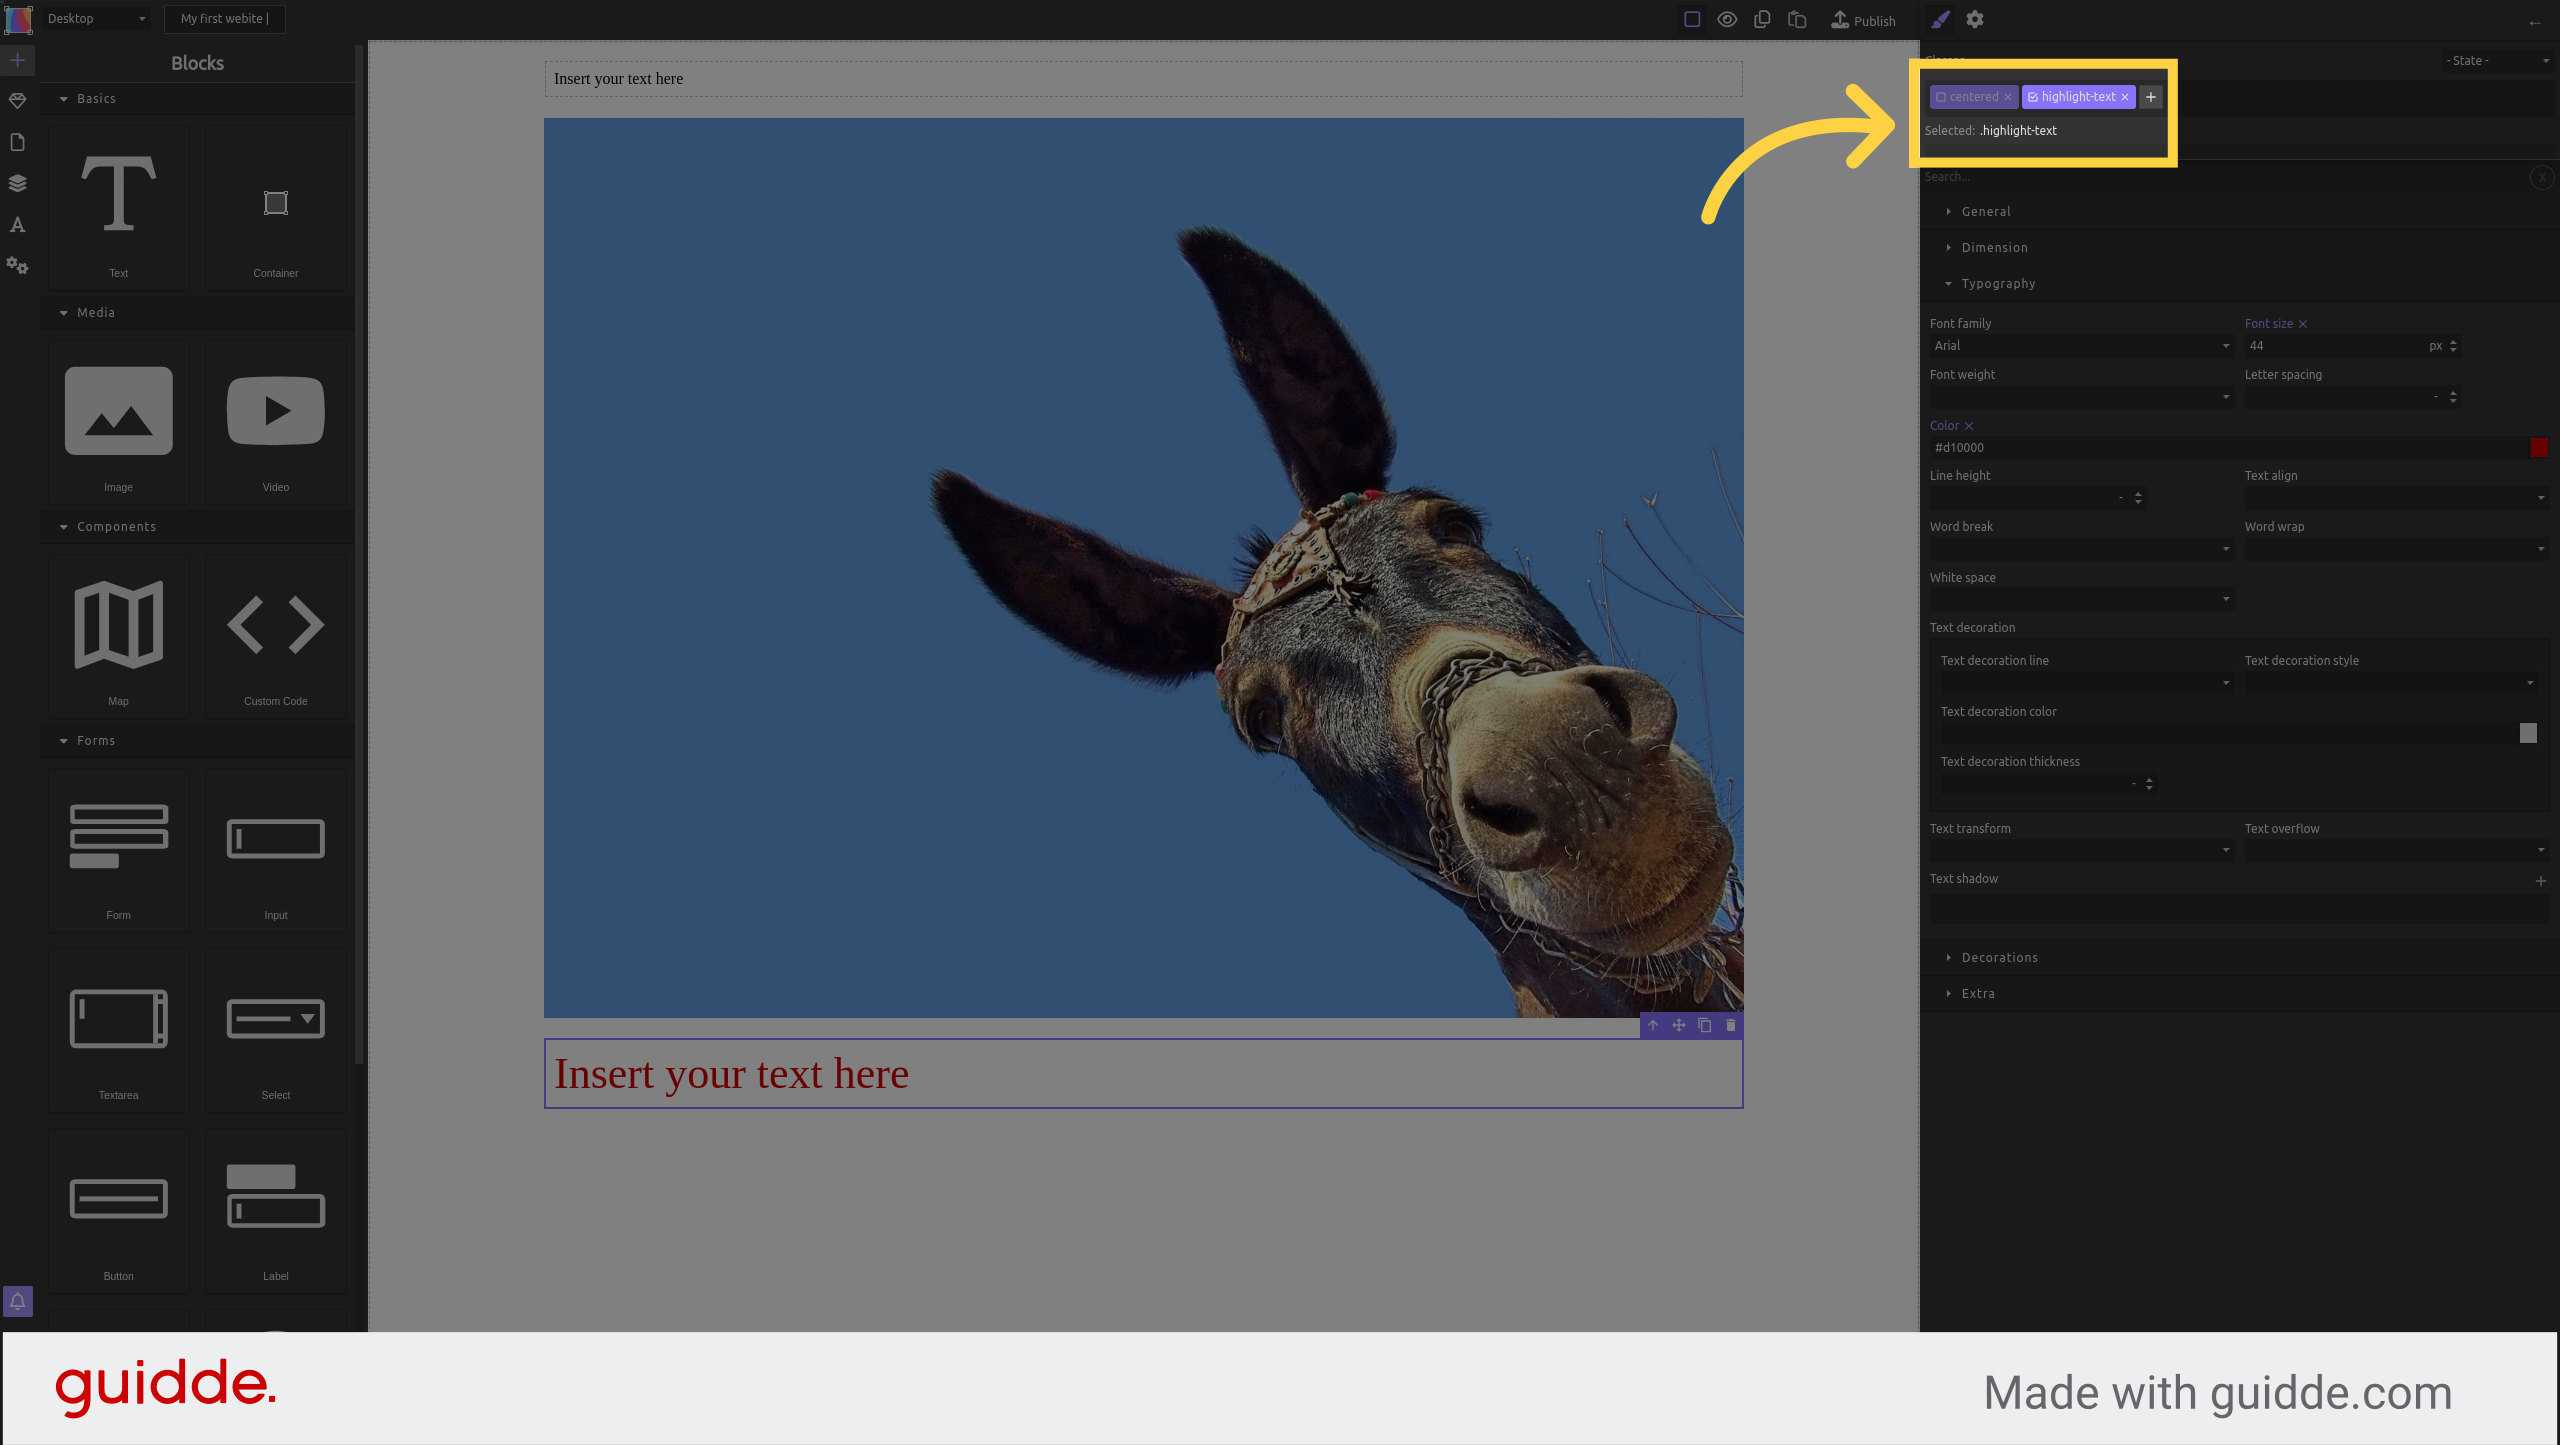Select the Typography 'A' icon in the sidebar

(17, 225)
